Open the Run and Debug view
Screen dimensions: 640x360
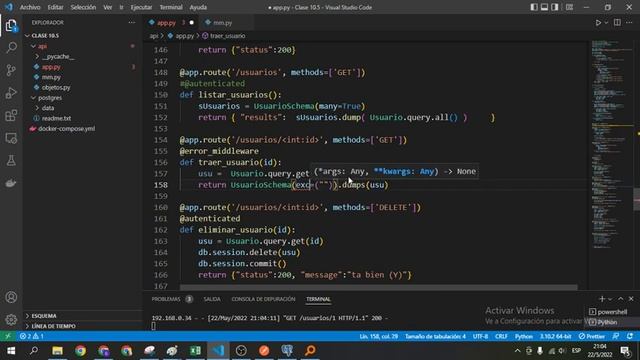[11, 93]
